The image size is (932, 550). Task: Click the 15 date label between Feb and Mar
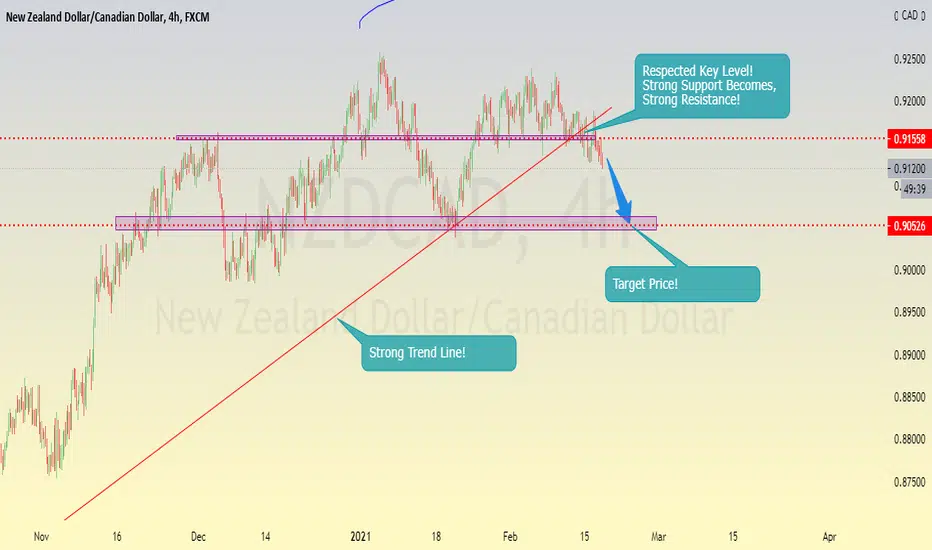click(584, 537)
